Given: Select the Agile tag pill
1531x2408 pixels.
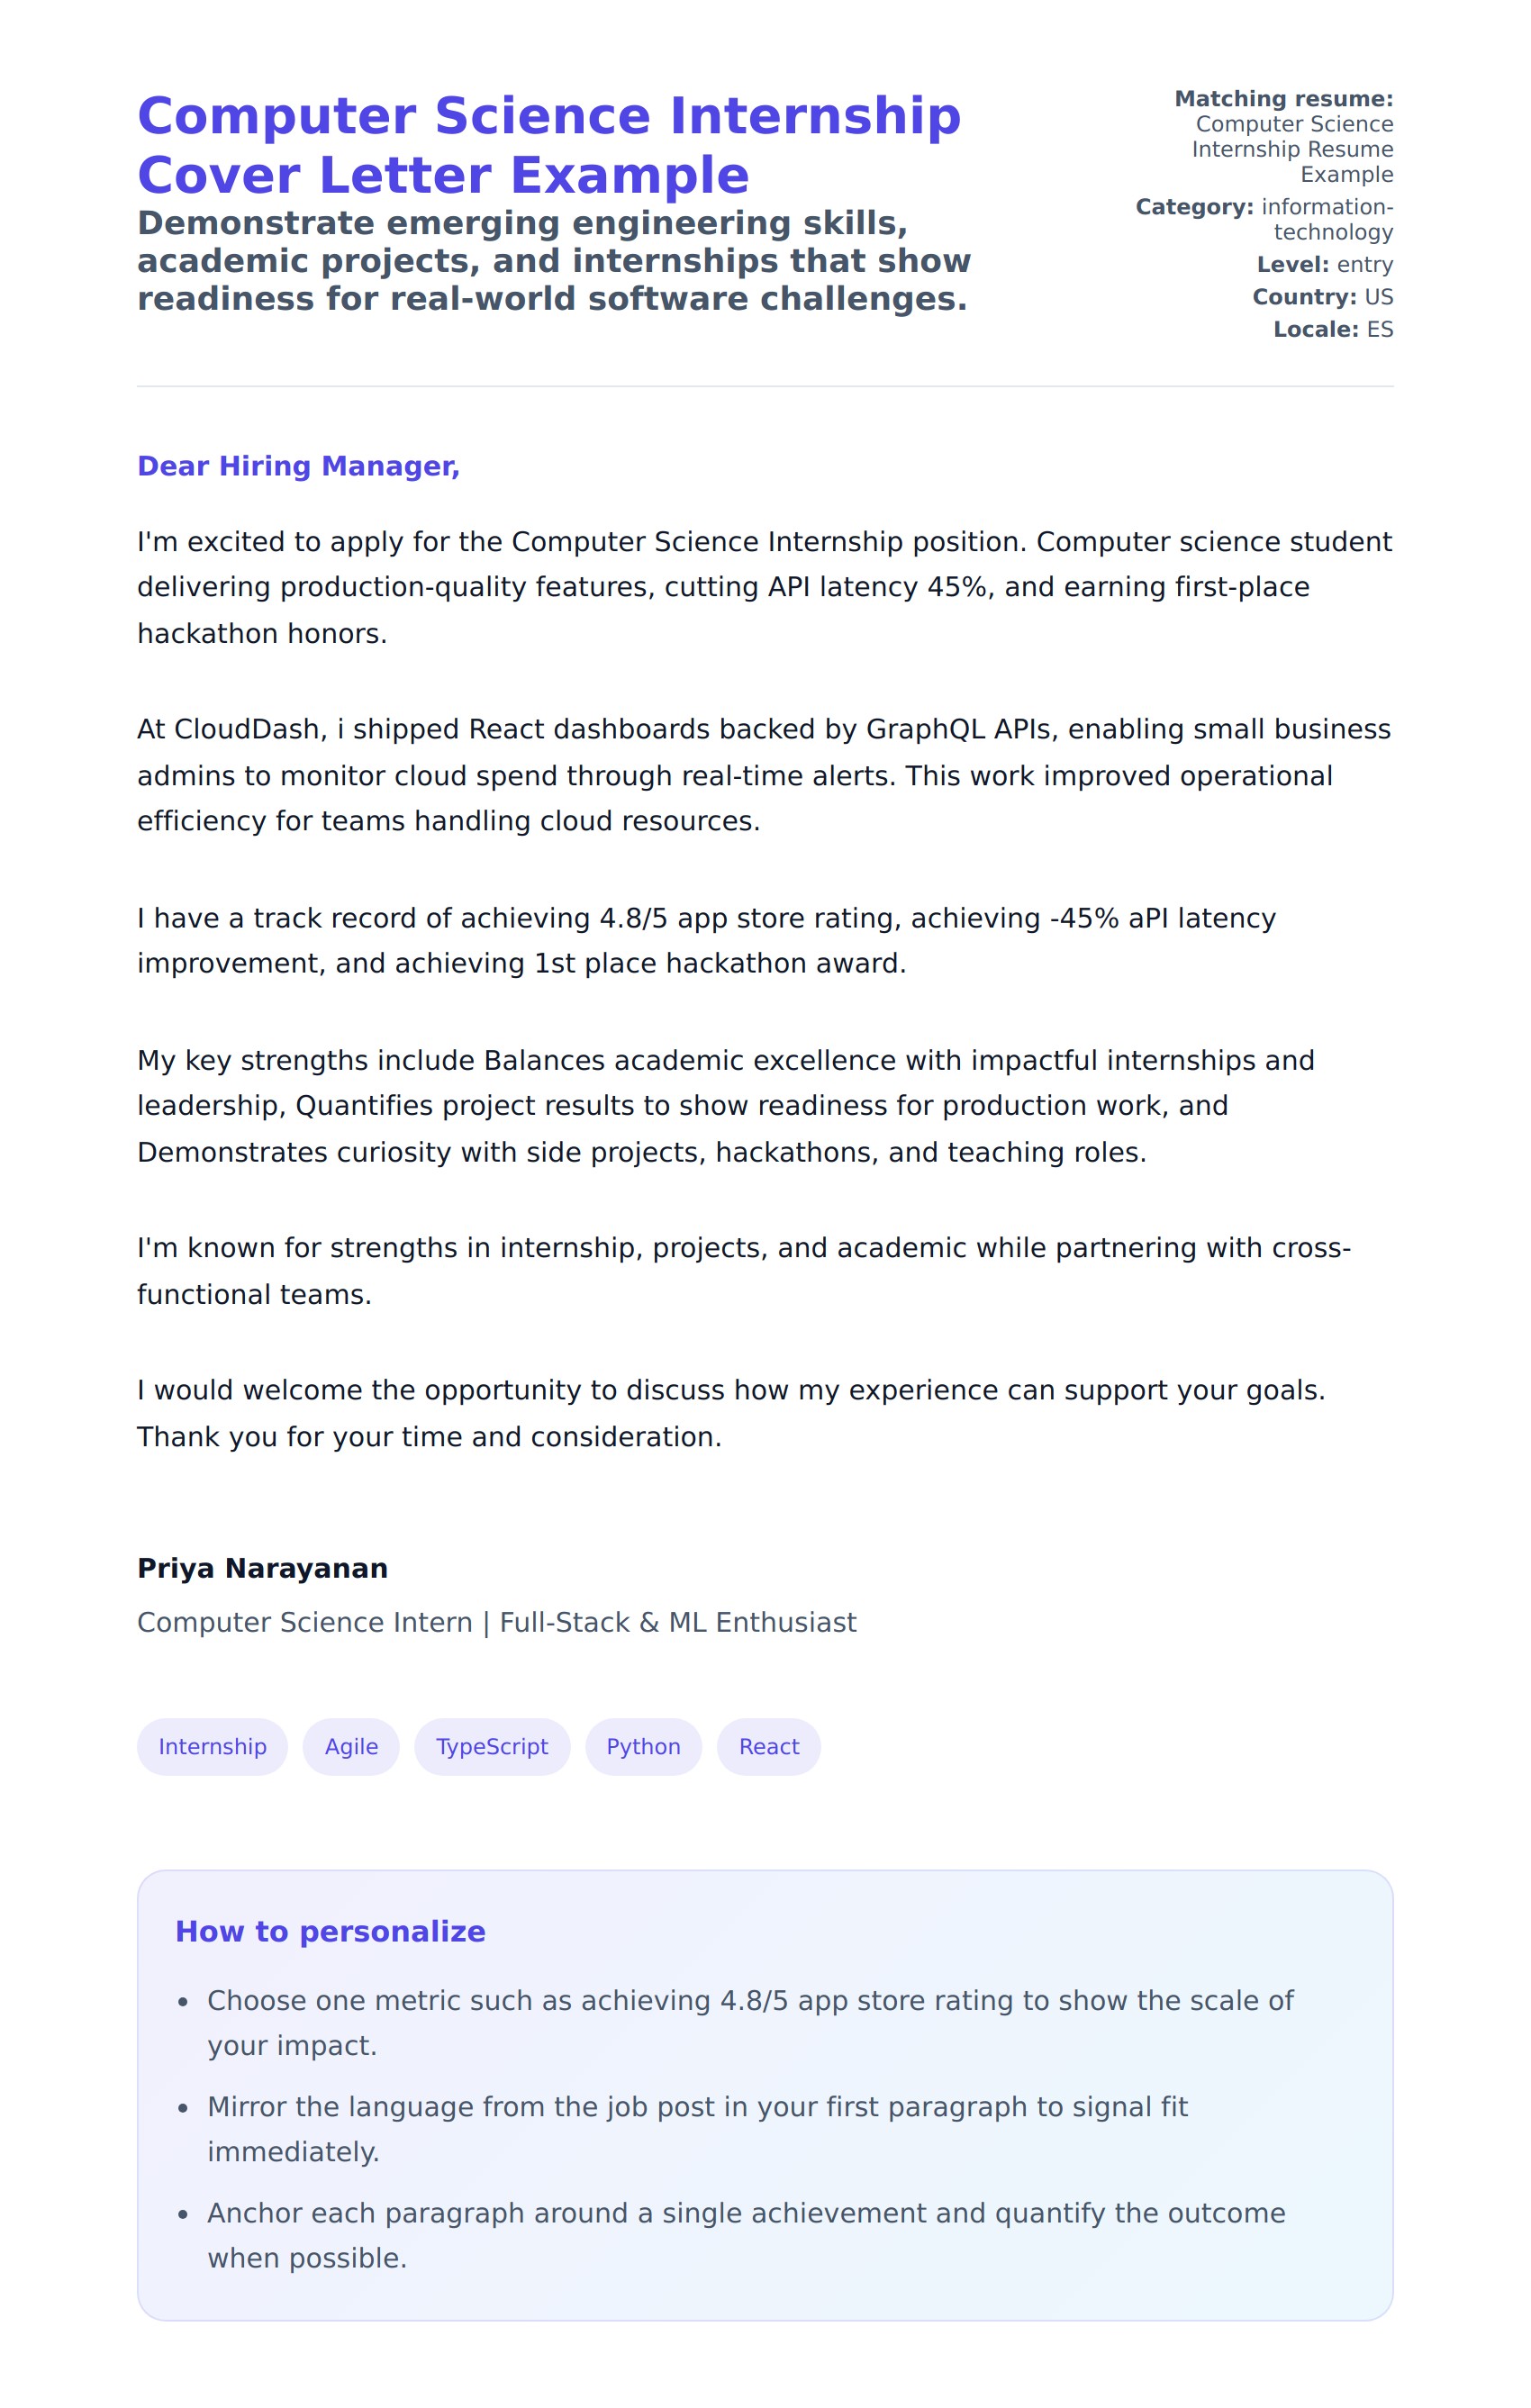Looking at the screenshot, I should pos(351,1746).
